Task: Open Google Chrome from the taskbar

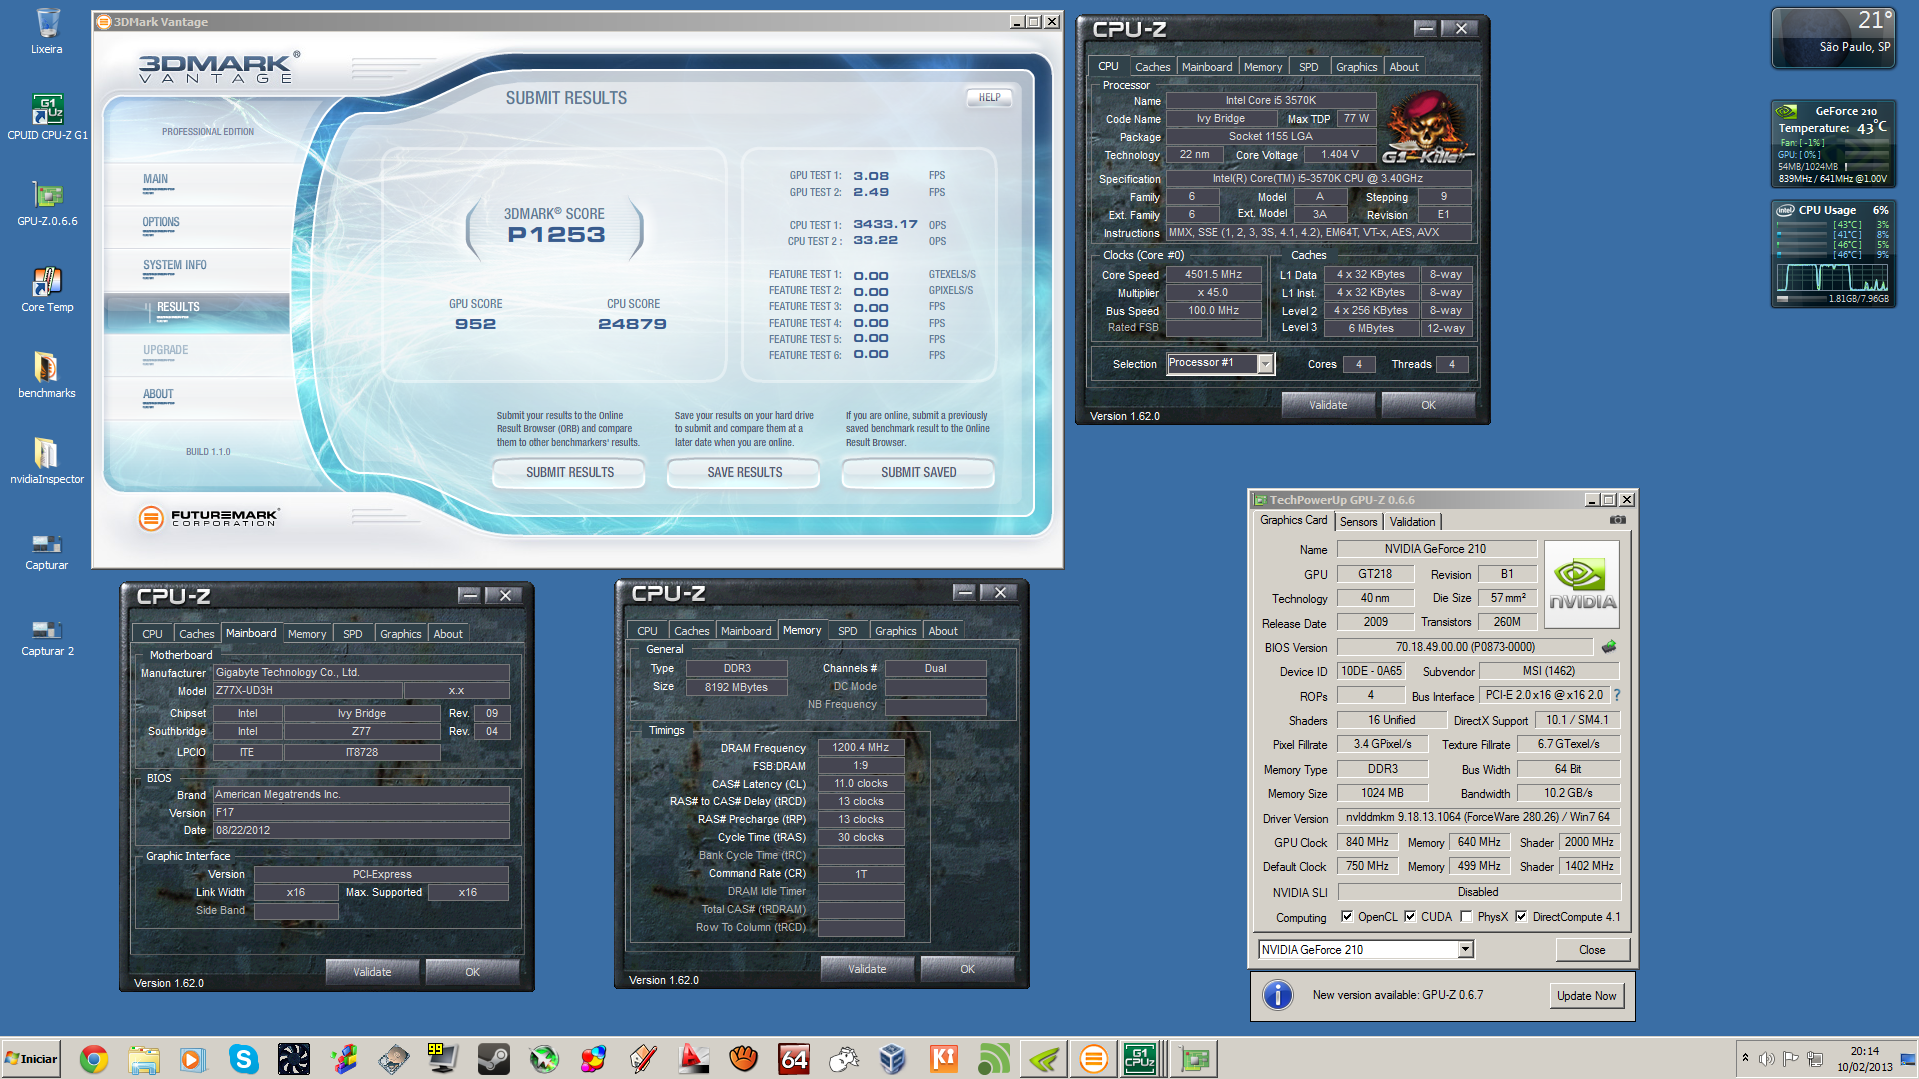Action: click(x=94, y=1059)
